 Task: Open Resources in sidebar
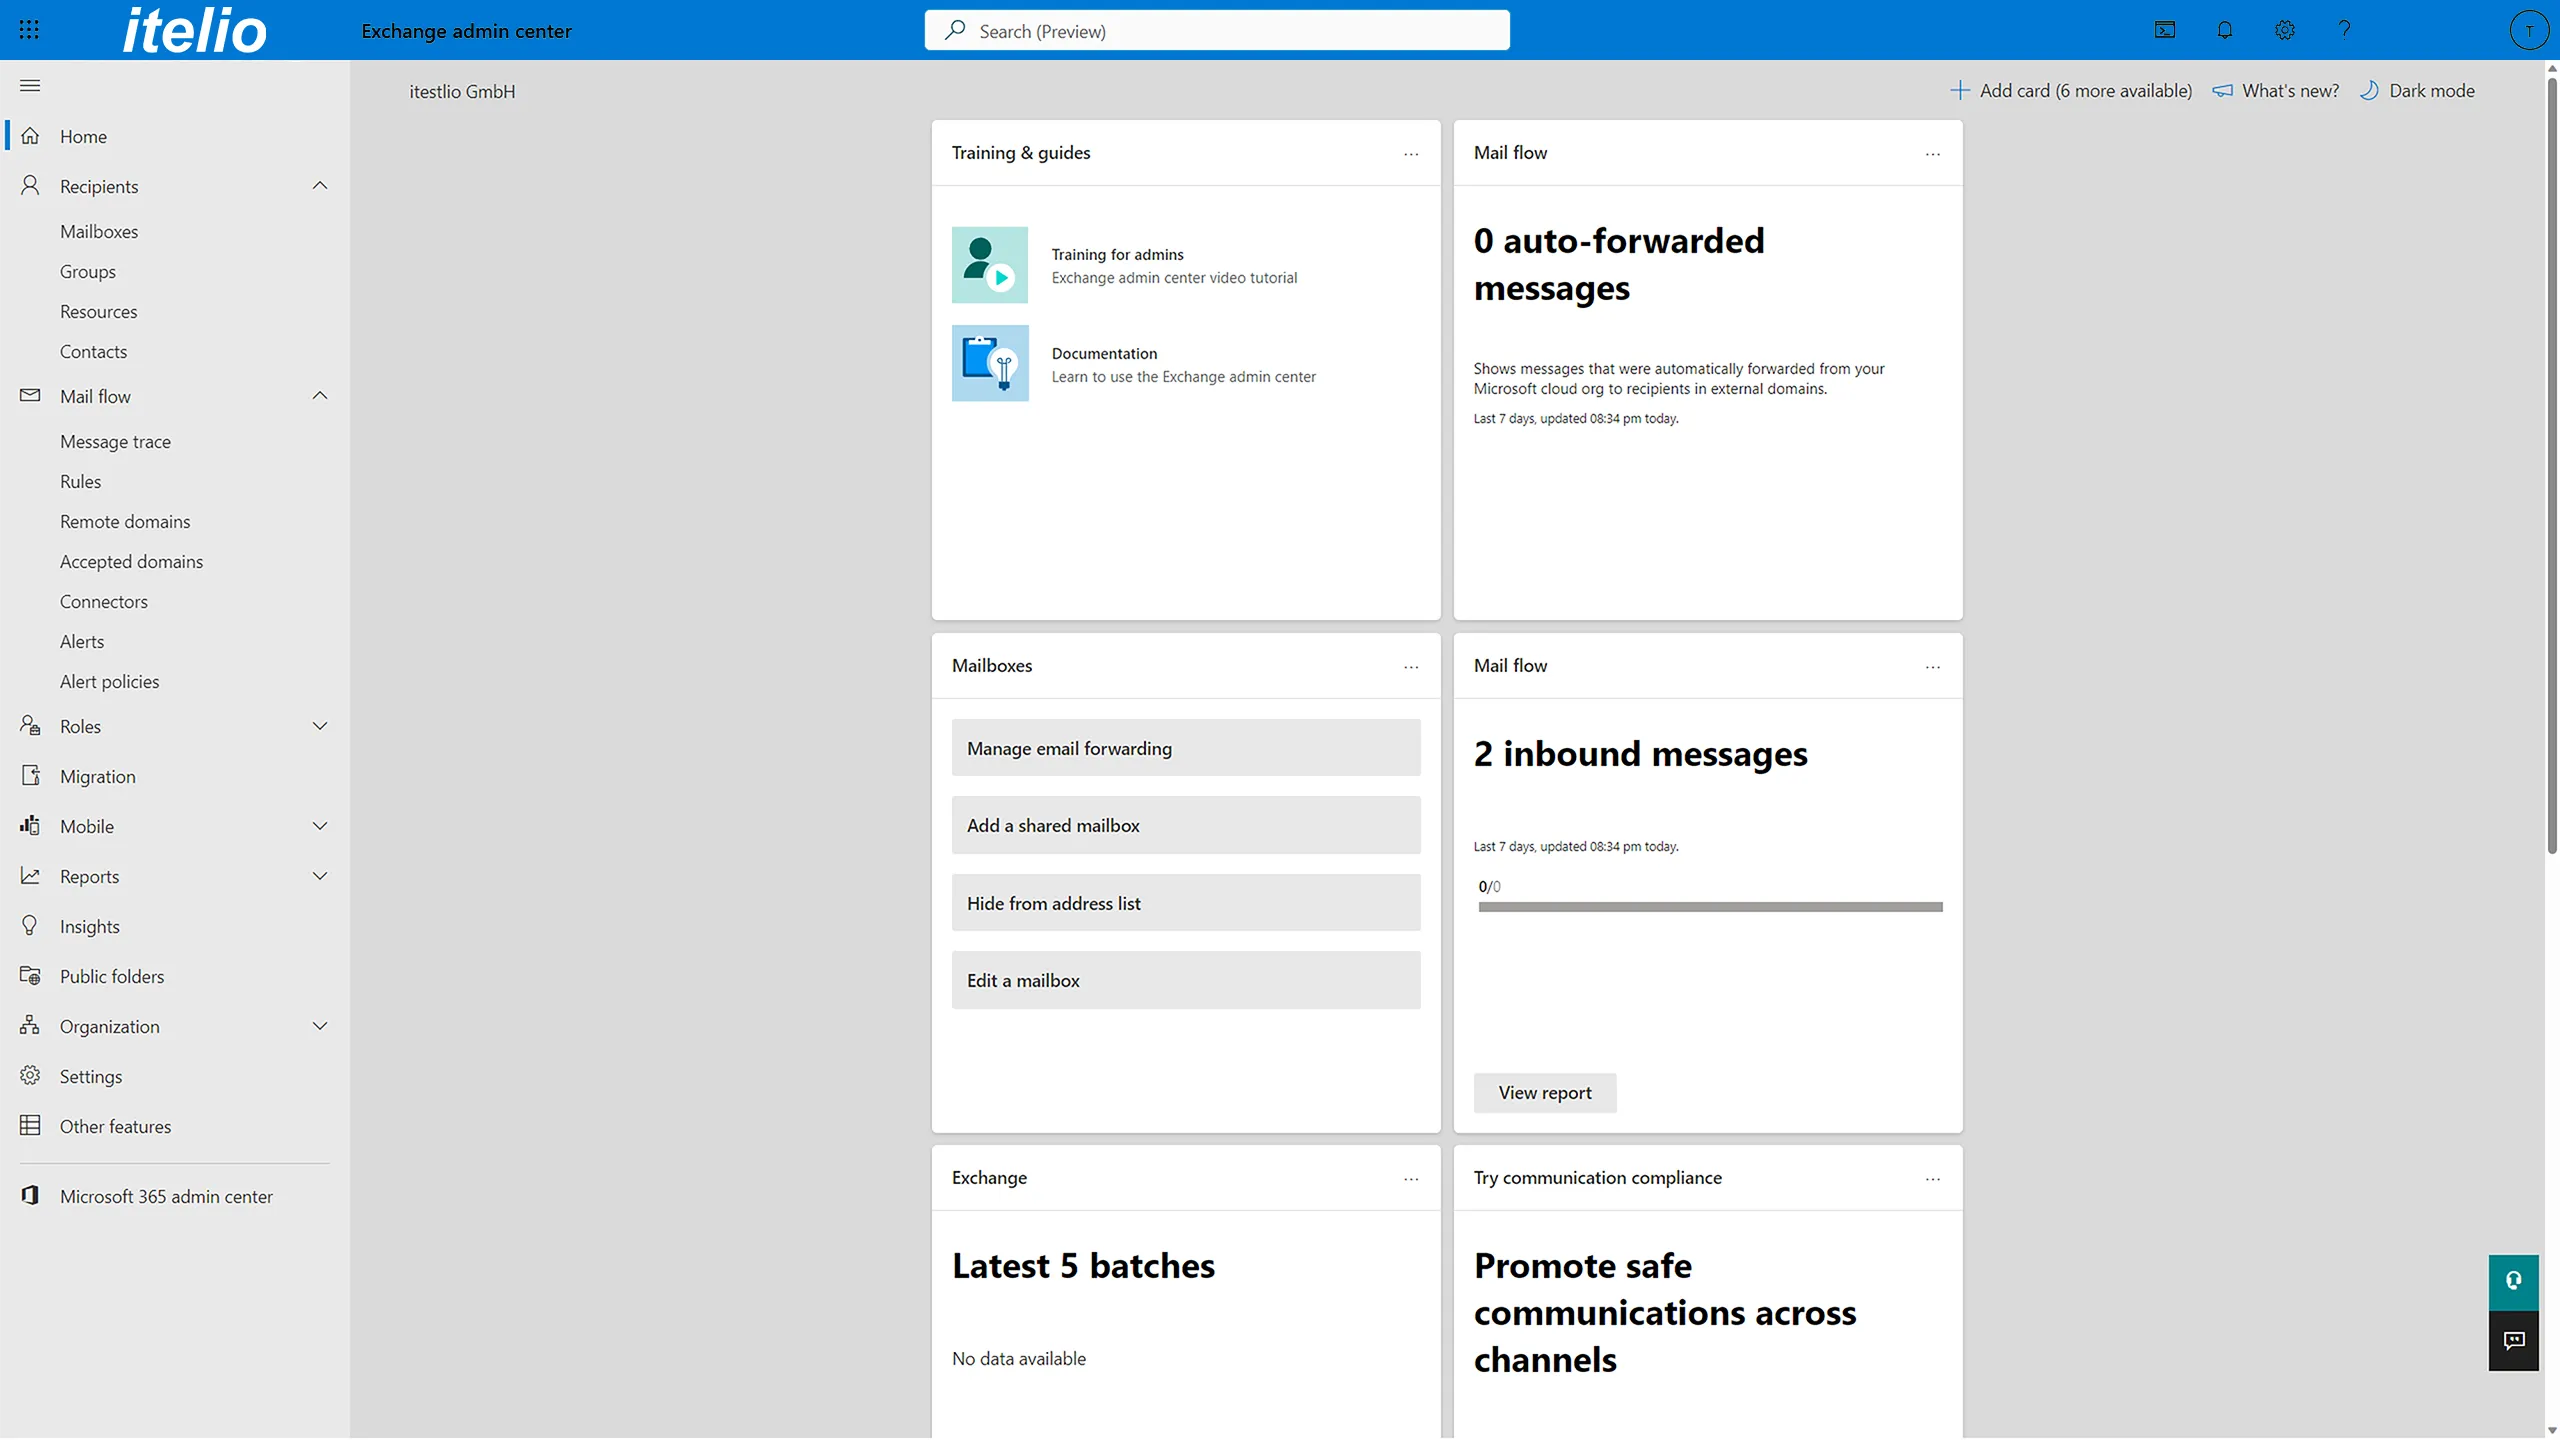pyautogui.click(x=99, y=311)
